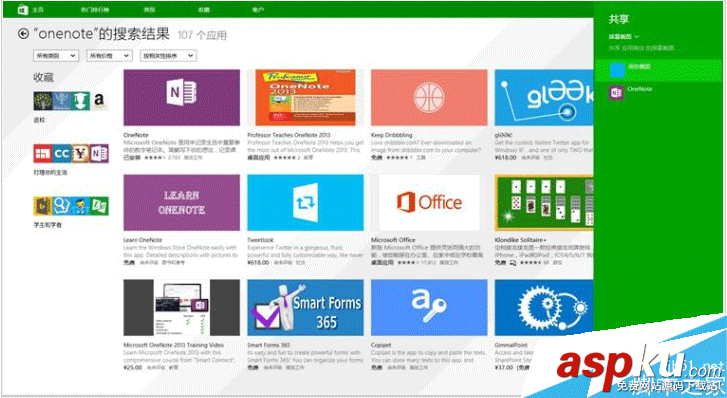Open OneNote 2013 Training Video tile

(x=182, y=308)
